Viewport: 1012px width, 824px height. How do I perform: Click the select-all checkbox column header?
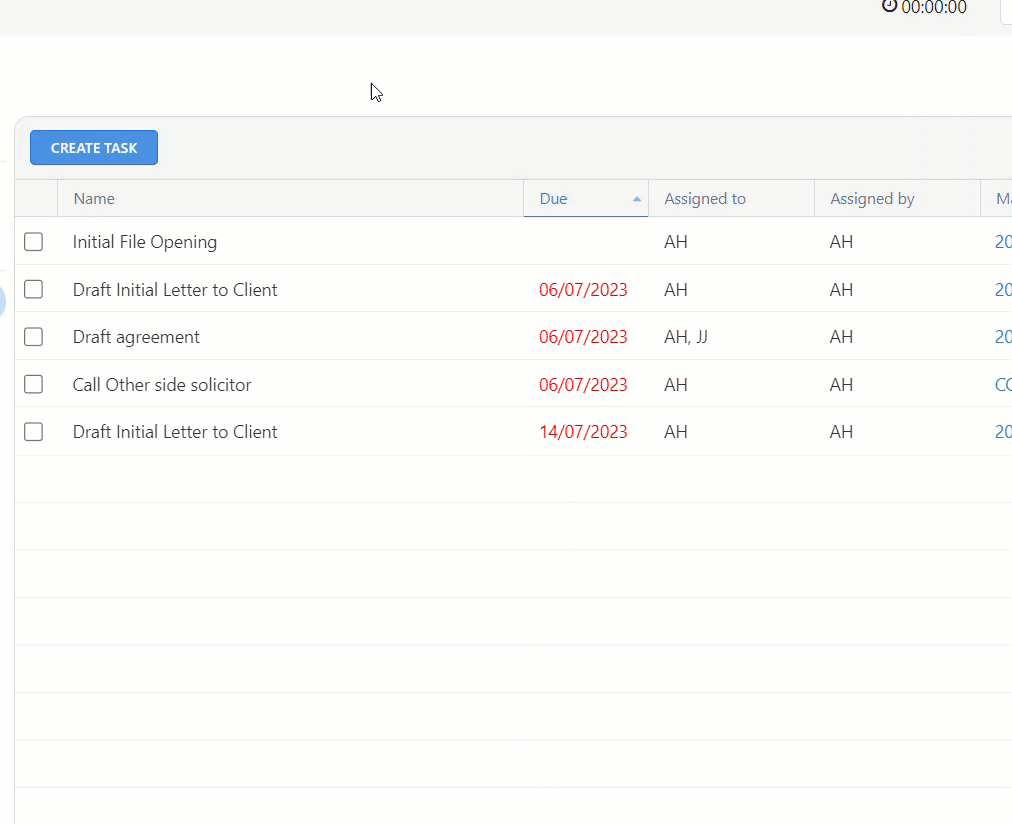(x=36, y=198)
